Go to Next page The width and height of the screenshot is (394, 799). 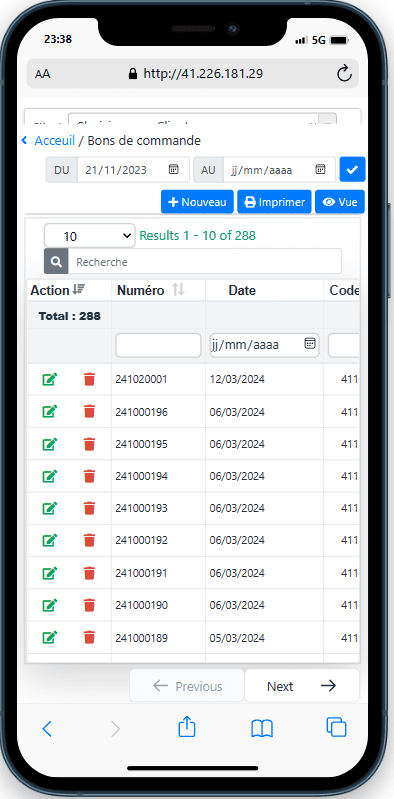click(x=302, y=686)
